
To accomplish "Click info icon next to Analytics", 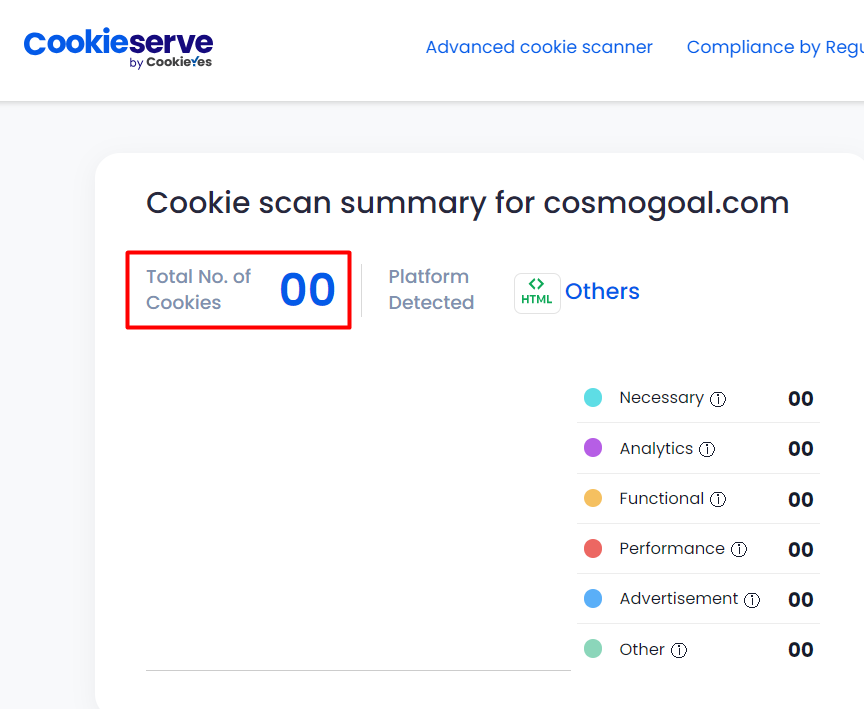I will click(x=707, y=450).
